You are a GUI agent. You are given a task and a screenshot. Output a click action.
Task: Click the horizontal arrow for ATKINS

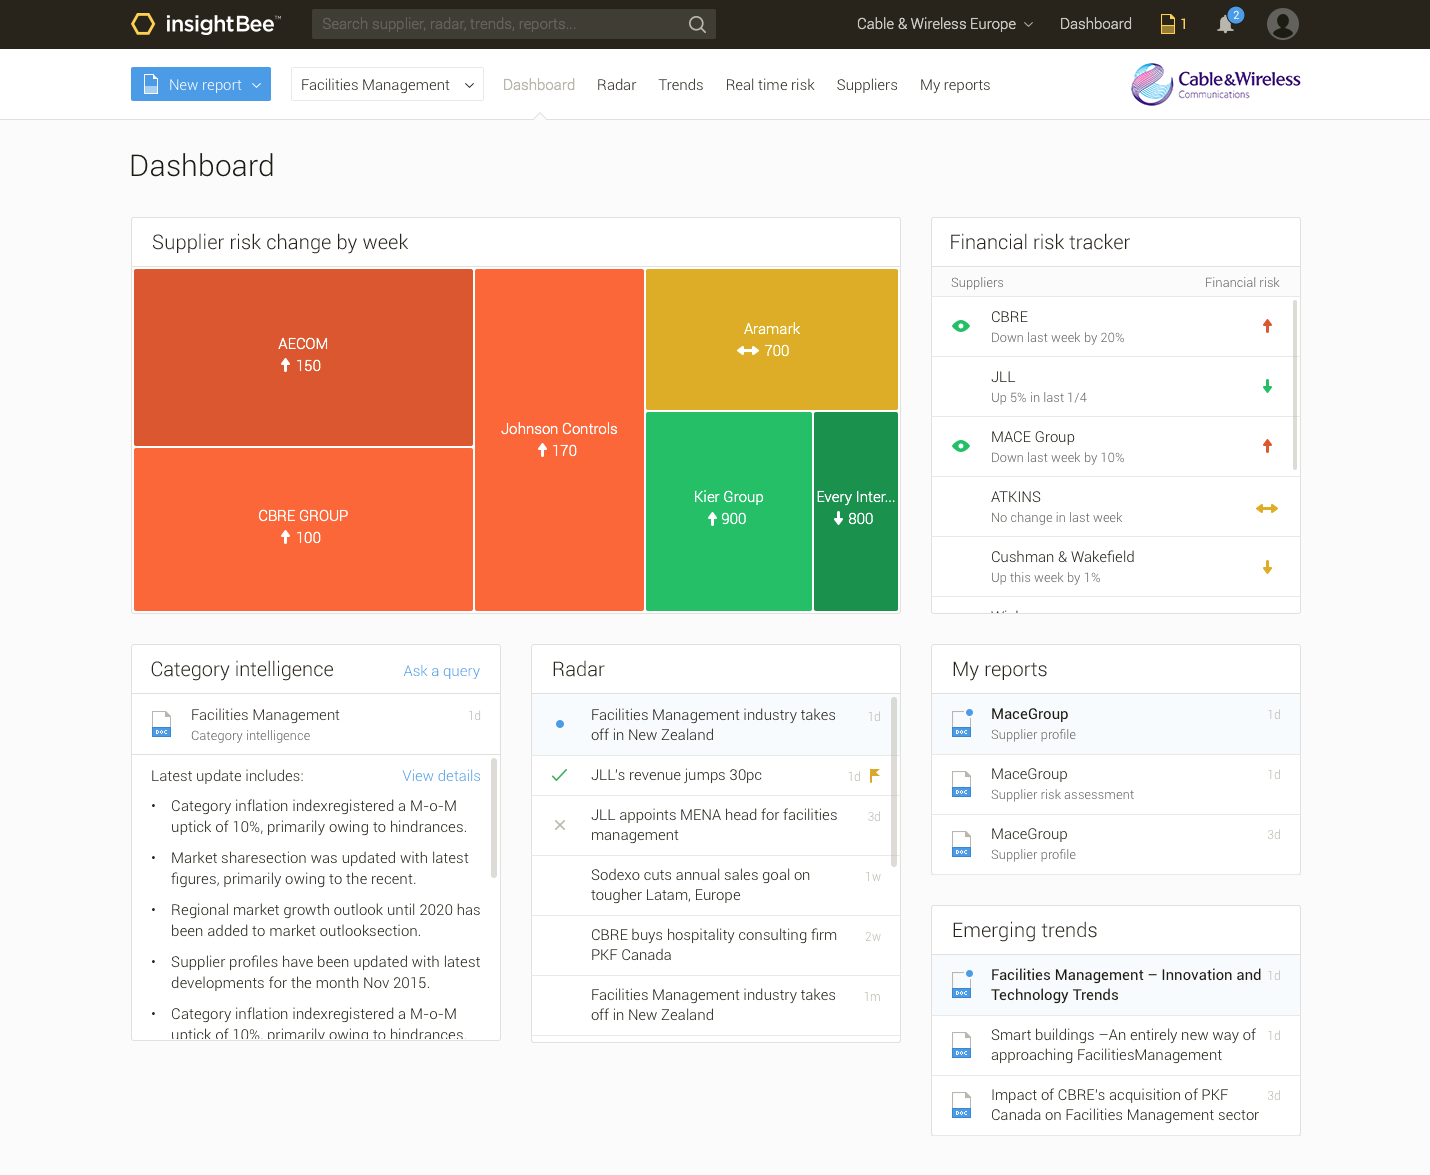click(1267, 508)
